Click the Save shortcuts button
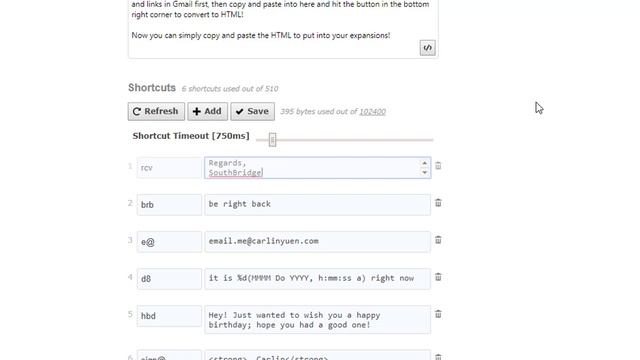Screen dimensions: 640x360 tap(252, 111)
